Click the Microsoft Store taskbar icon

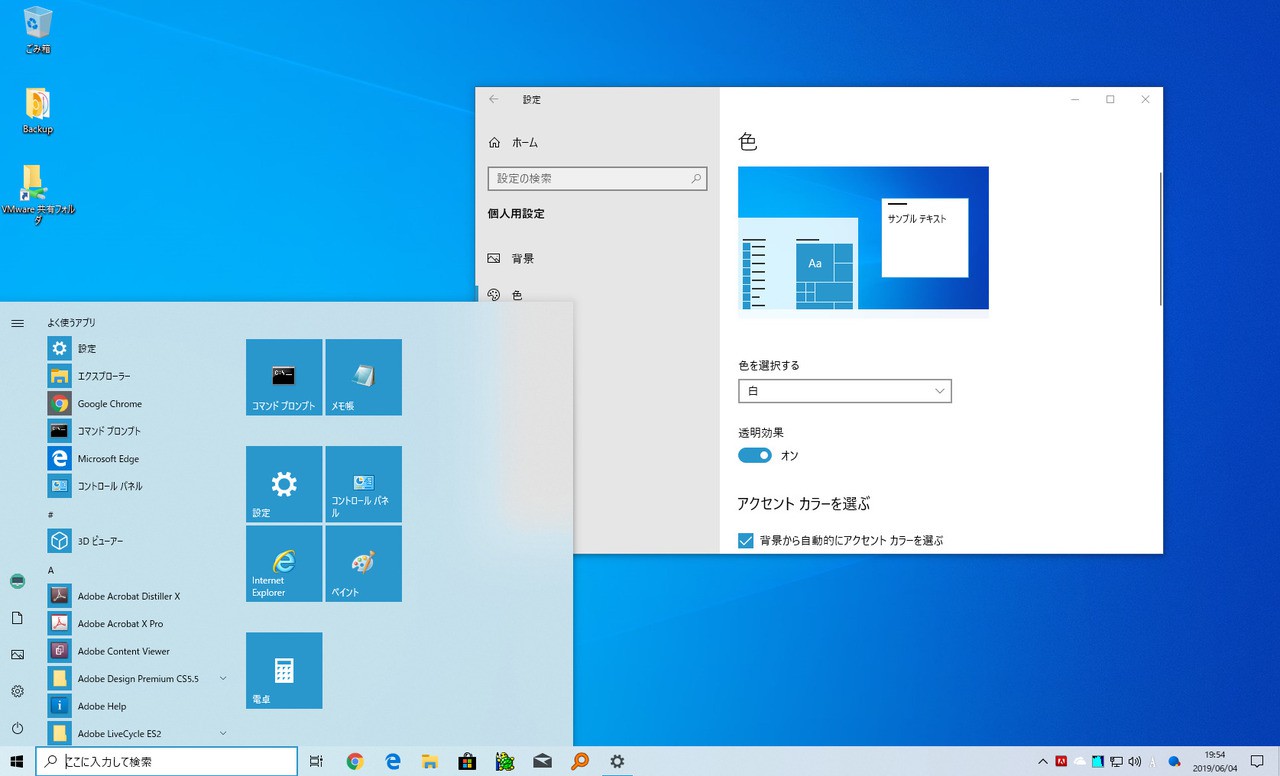[467, 762]
